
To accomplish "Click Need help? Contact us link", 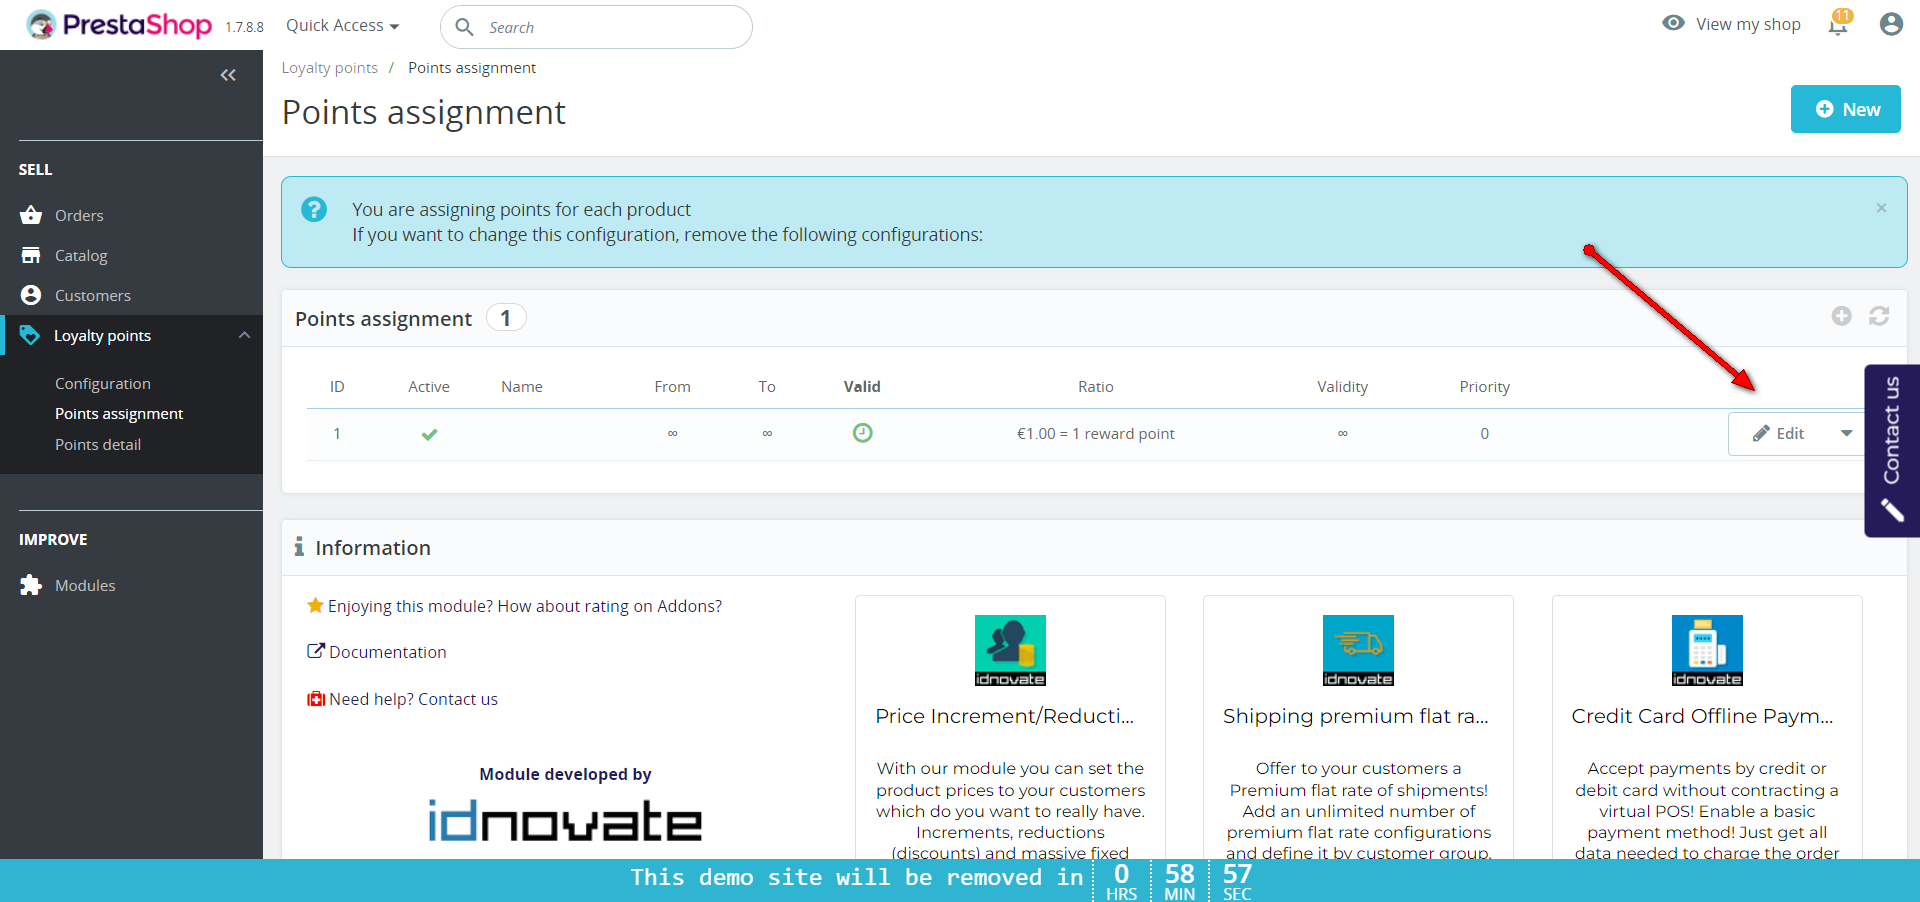I will click(413, 699).
